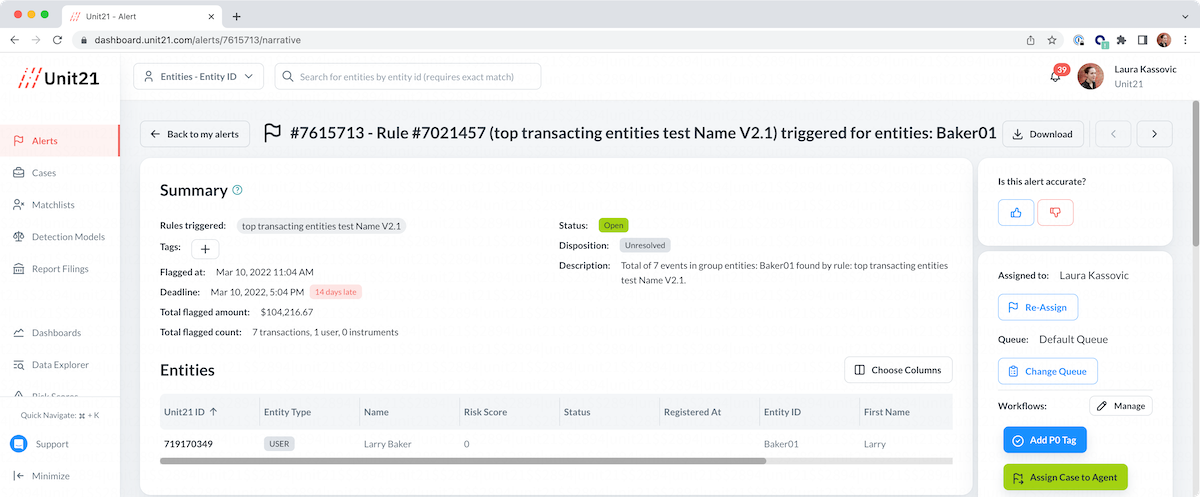Viewport: 1200px width, 497px height.
Task: Click the Larry Baker name cell
Action: [x=389, y=443]
